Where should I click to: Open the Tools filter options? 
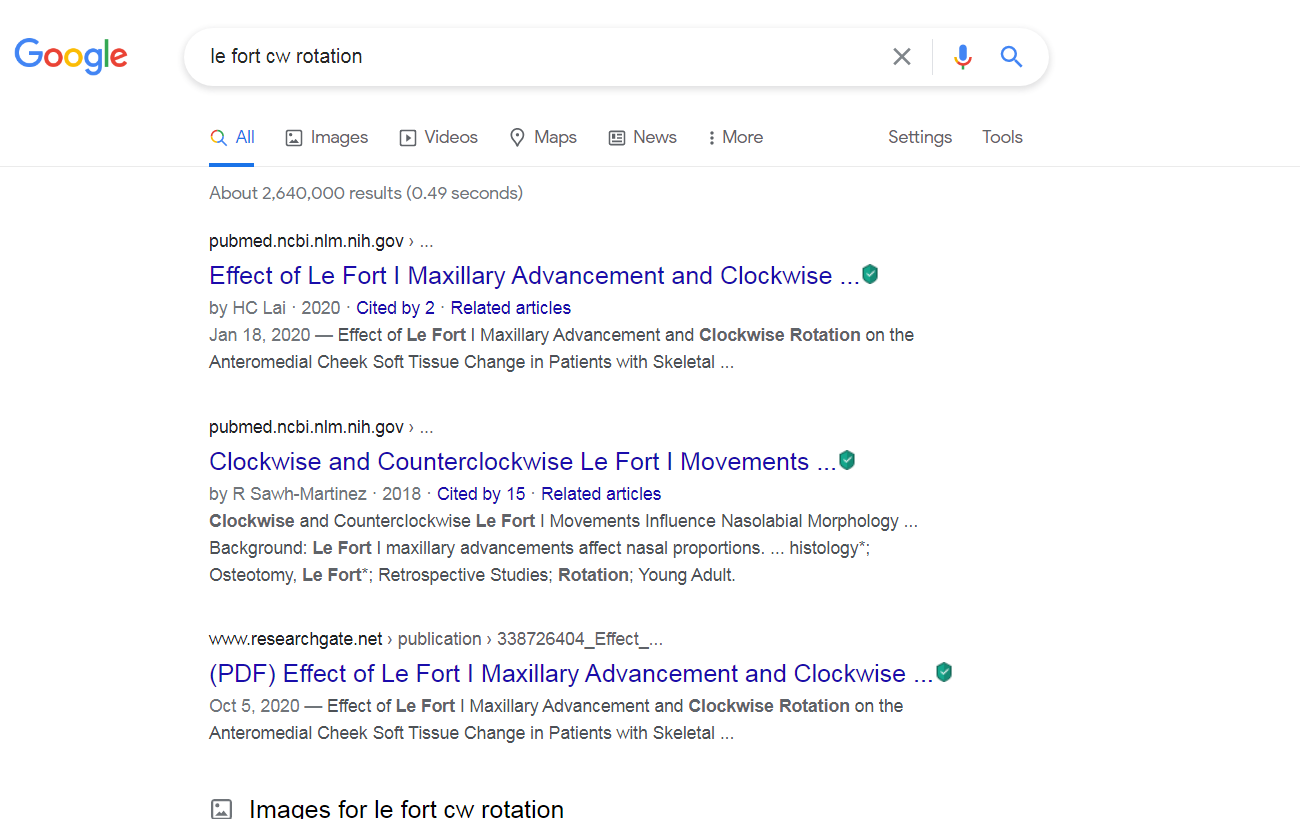click(1002, 137)
